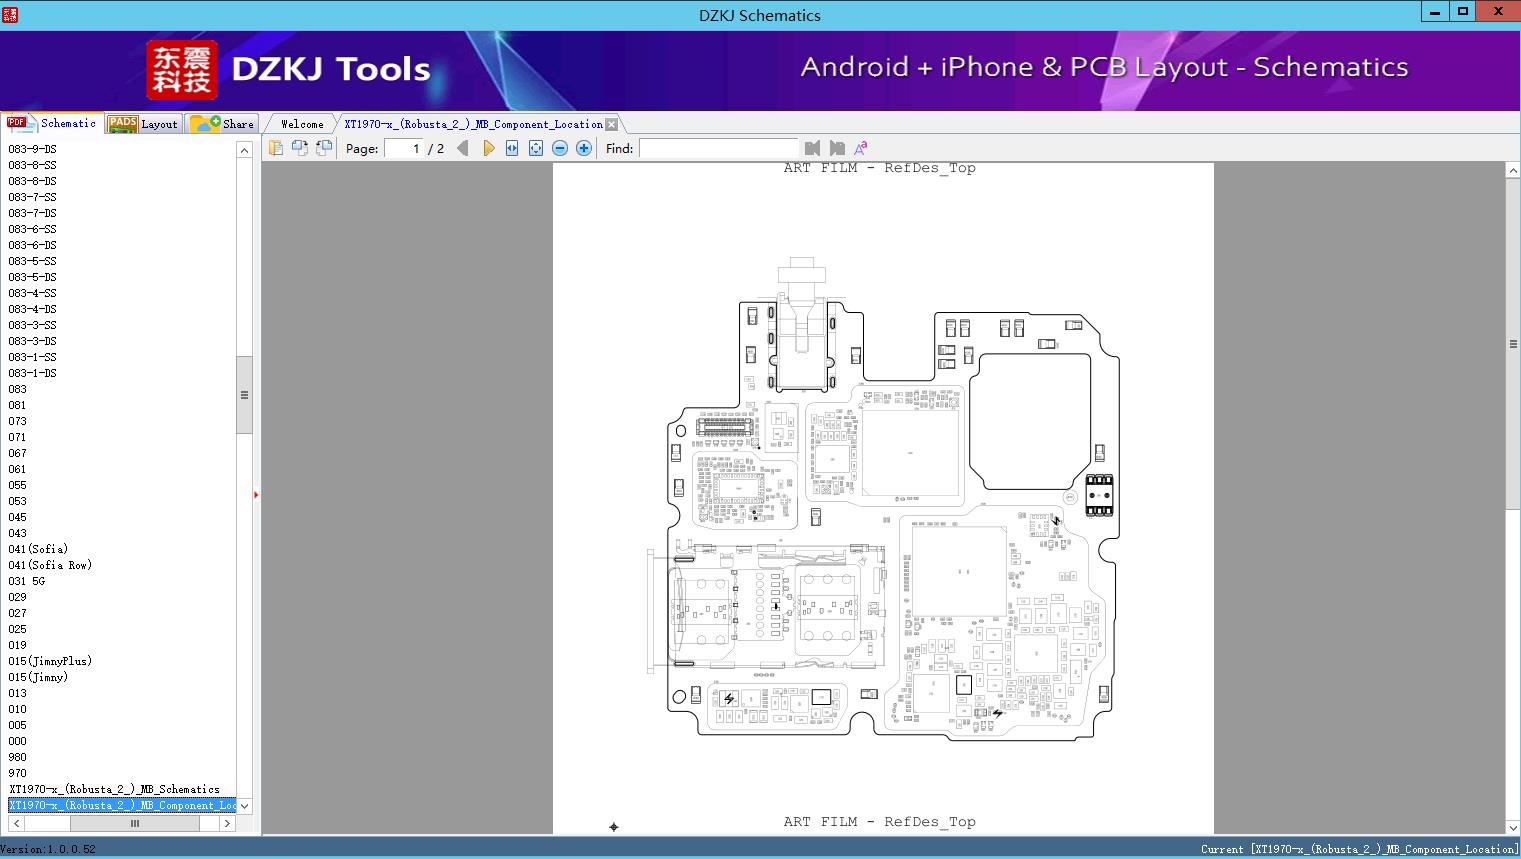Fit page to width
The width and height of the screenshot is (1521, 859).
pyautogui.click(x=512, y=148)
